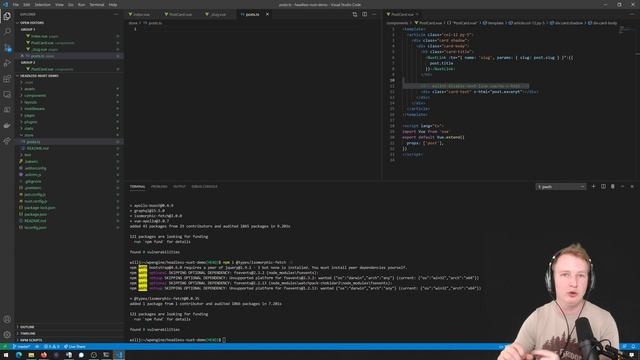Image resolution: width=640 pixels, height=360 pixels.
Task: Add a new terminal with plus icon
Action: 593,187
